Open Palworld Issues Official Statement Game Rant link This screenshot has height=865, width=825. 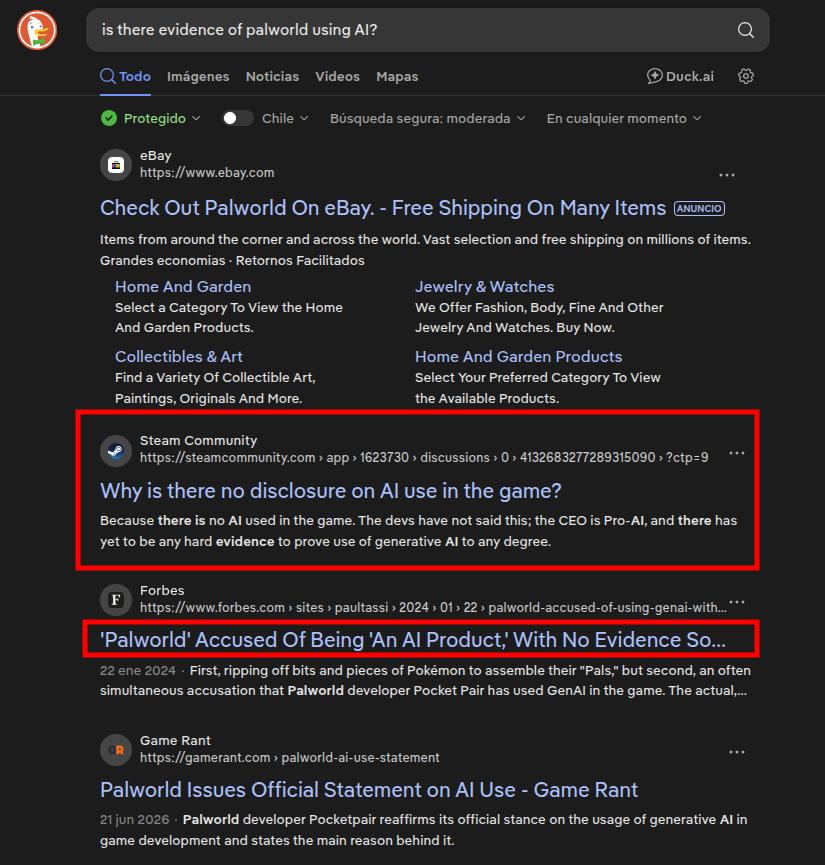click(369, 790)
